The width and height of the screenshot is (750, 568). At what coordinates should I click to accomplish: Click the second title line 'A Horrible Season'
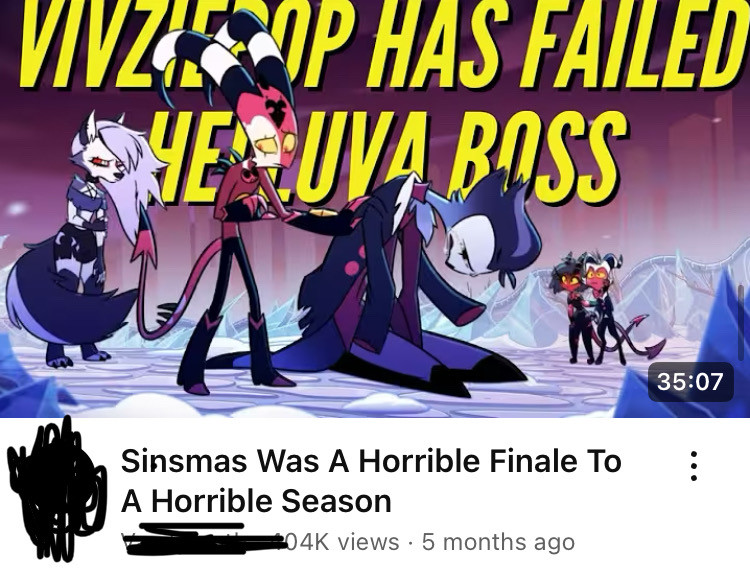click(x=256, y=501)
